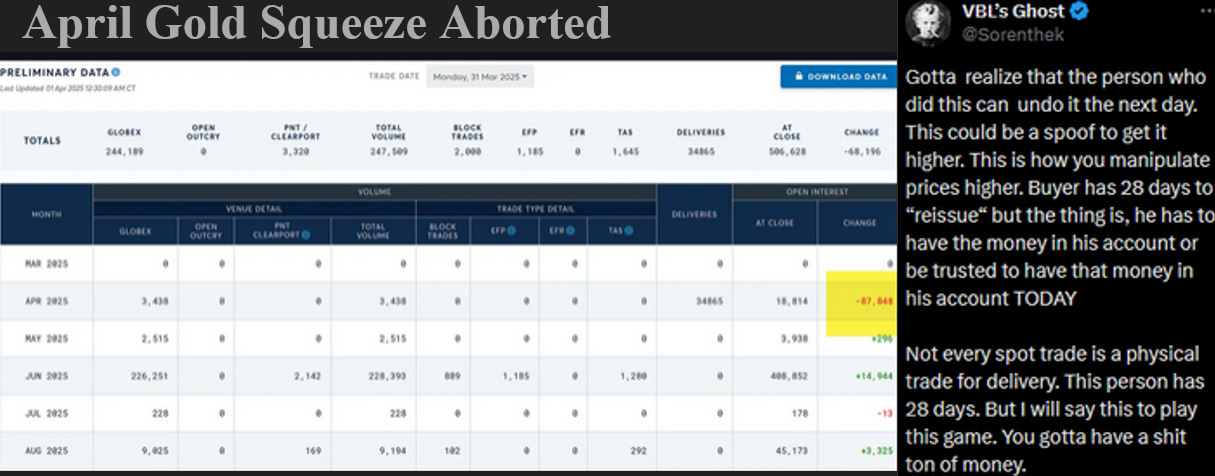Click the MONTH column header
The image size is (1215, 476).
[x=46, y=214]
